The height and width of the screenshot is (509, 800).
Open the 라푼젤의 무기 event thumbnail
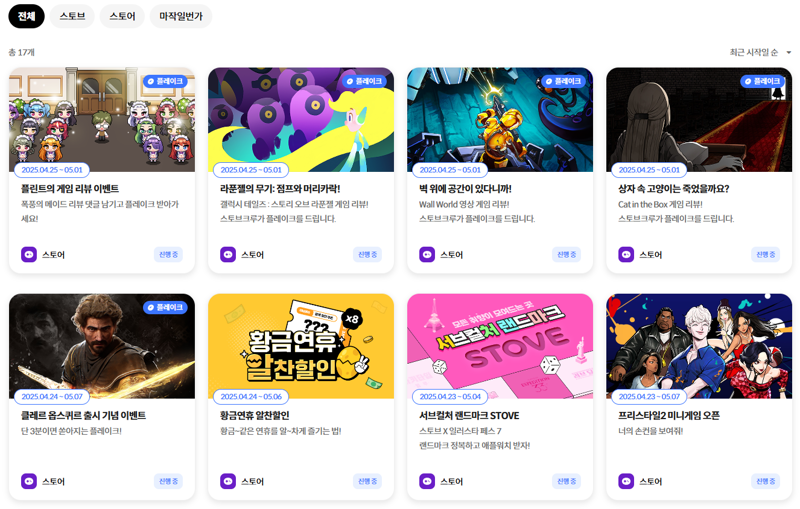301,119
